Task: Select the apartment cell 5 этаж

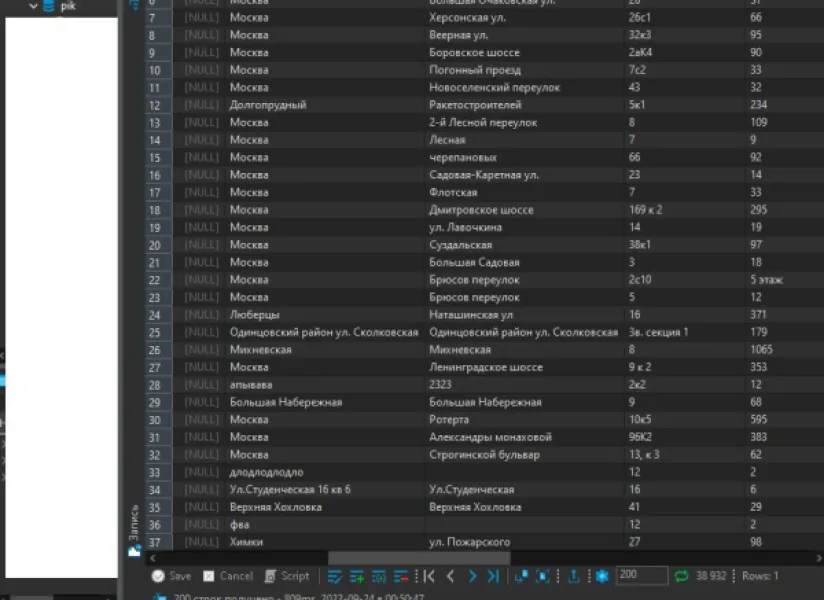Action: coord(785,280)
